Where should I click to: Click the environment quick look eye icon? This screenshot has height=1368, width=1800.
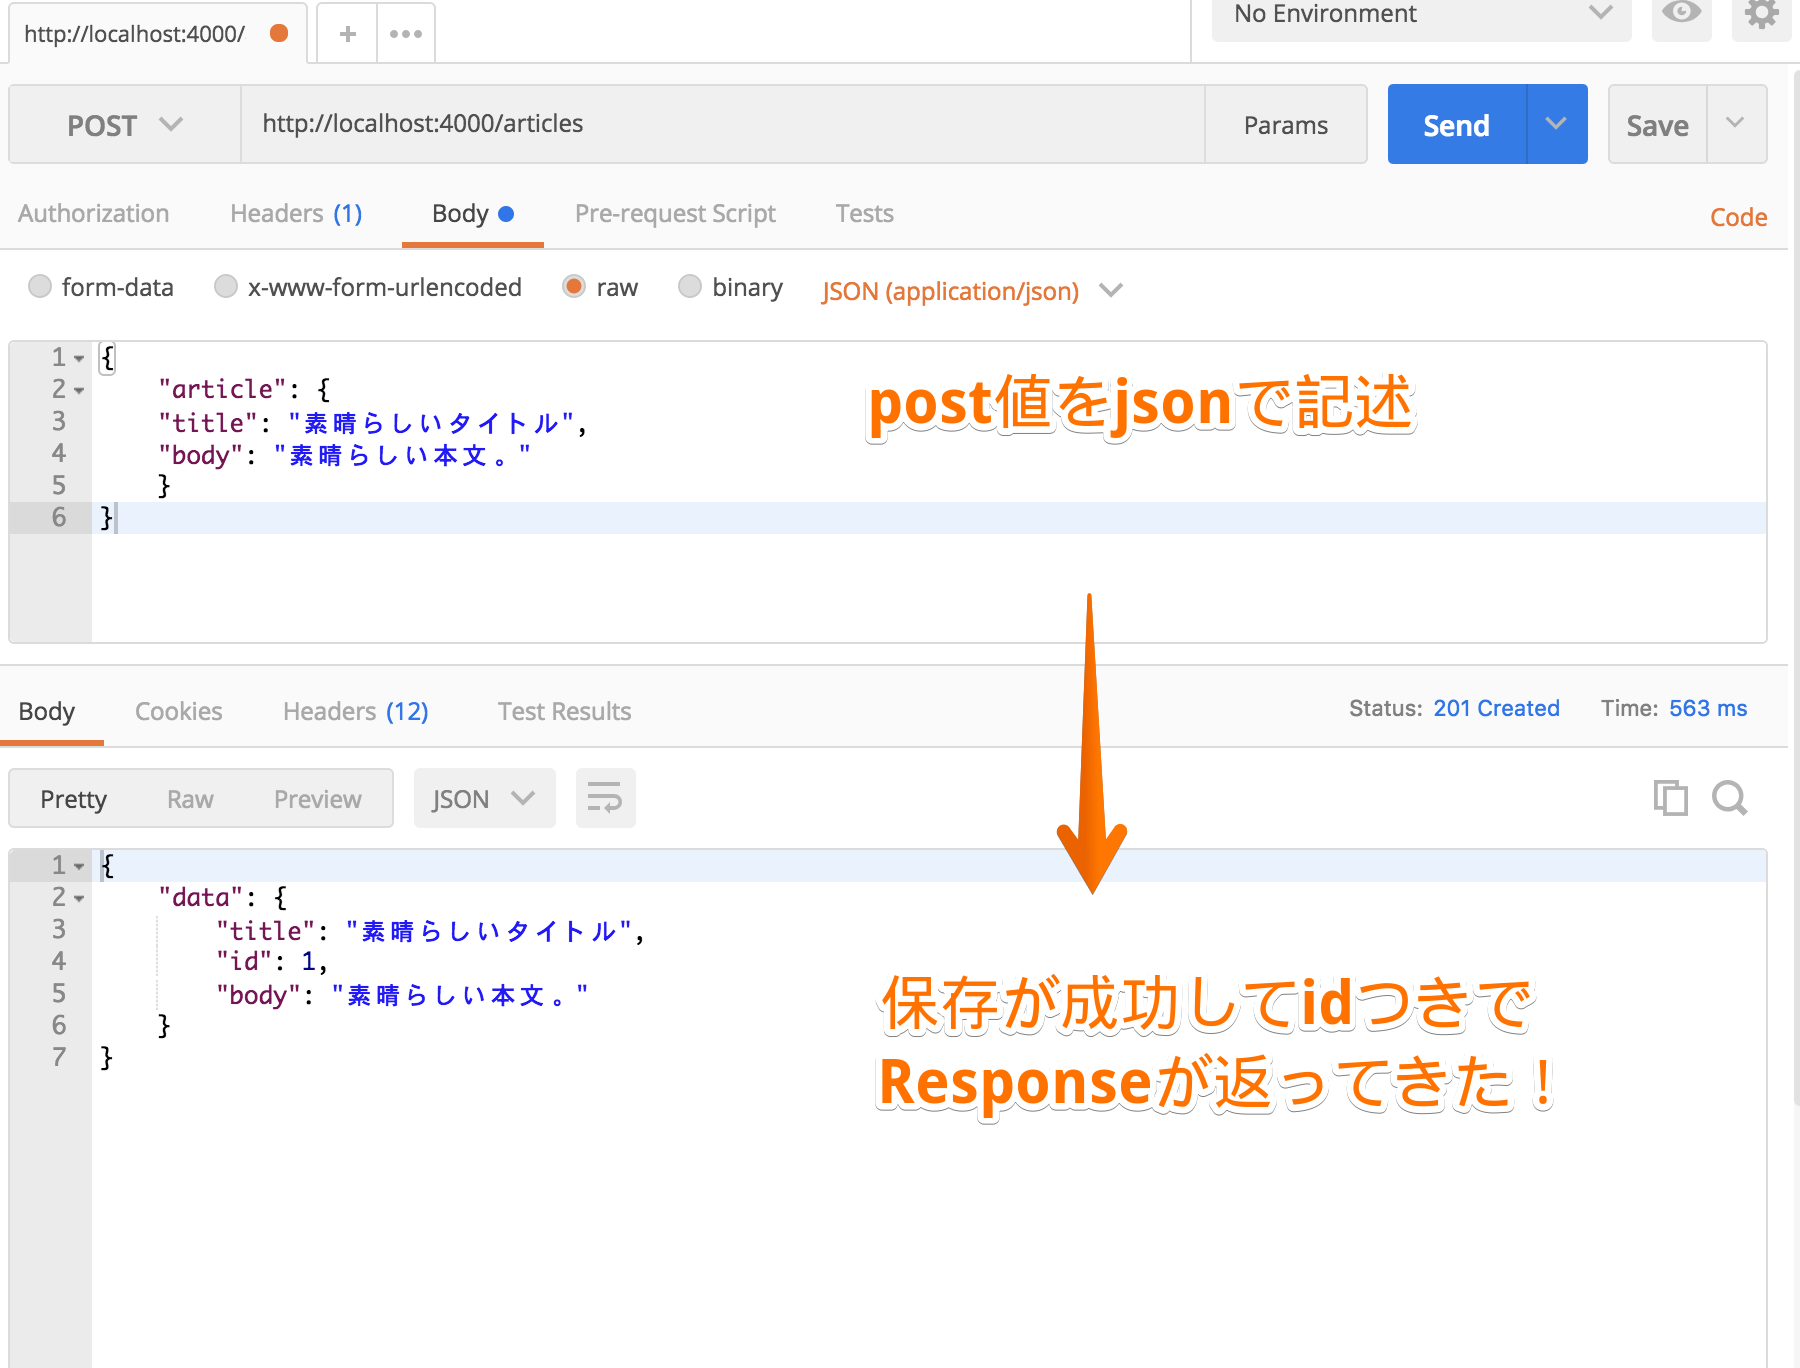1682,13
